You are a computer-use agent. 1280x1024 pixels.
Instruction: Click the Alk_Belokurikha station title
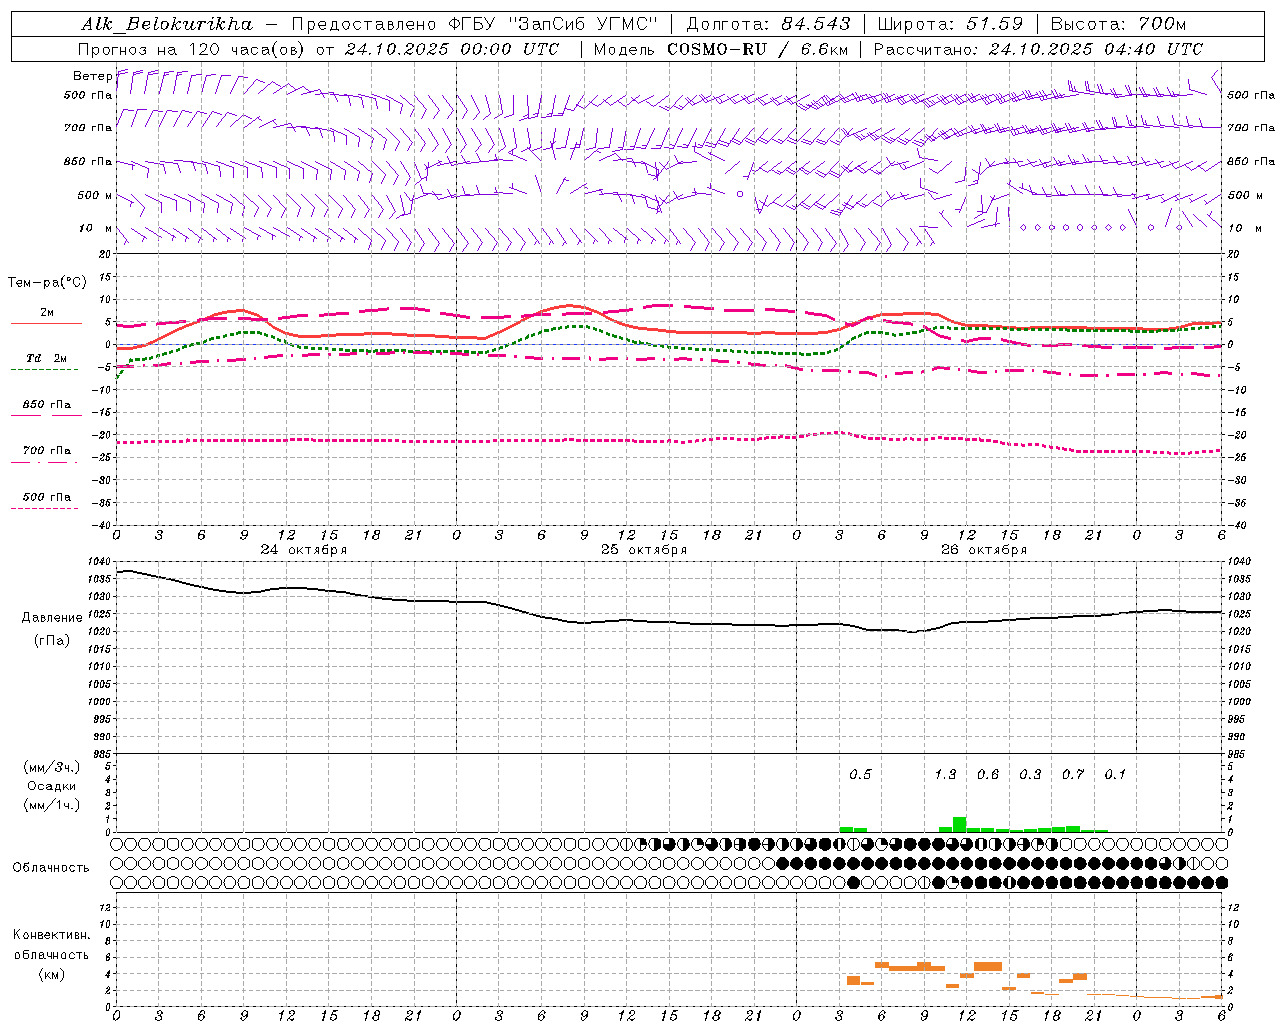pyautogui.click(x=166, y=24)
